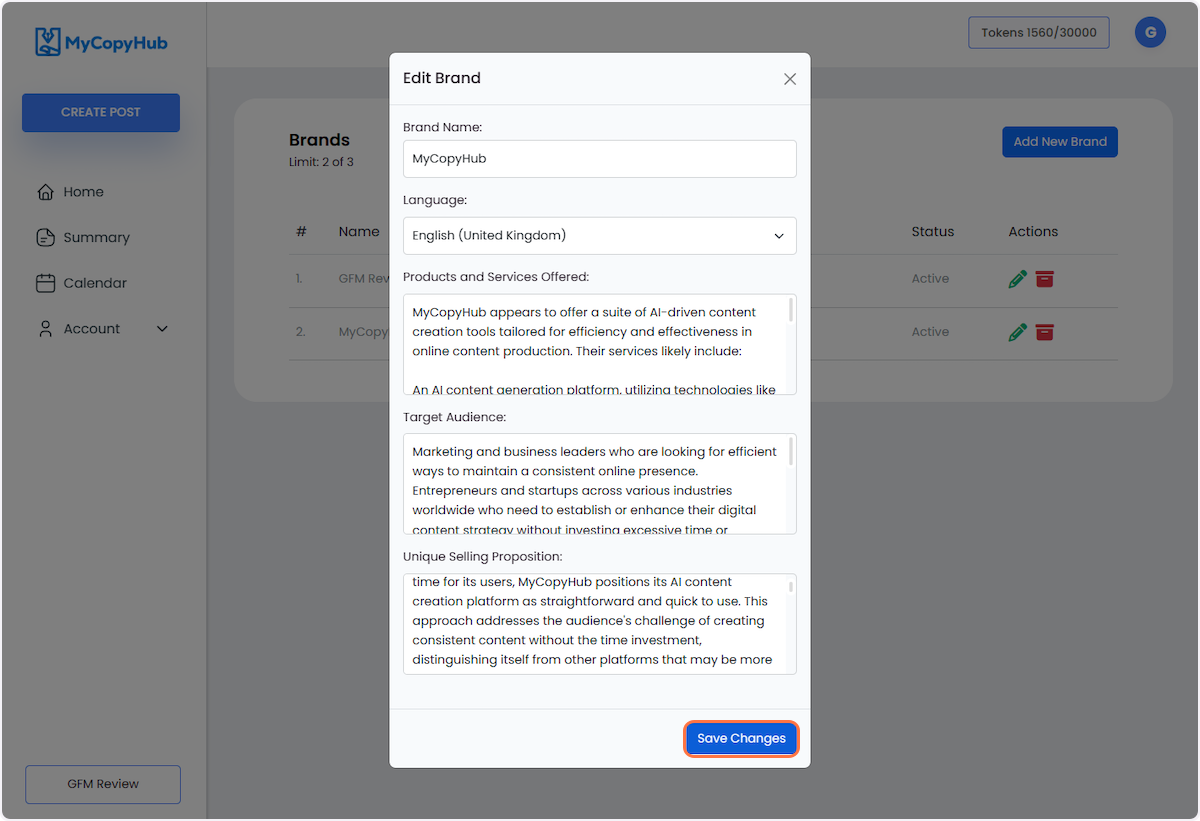Click the Target Audience scrollbar
The image size is (1200, 821).
point(792,452)
